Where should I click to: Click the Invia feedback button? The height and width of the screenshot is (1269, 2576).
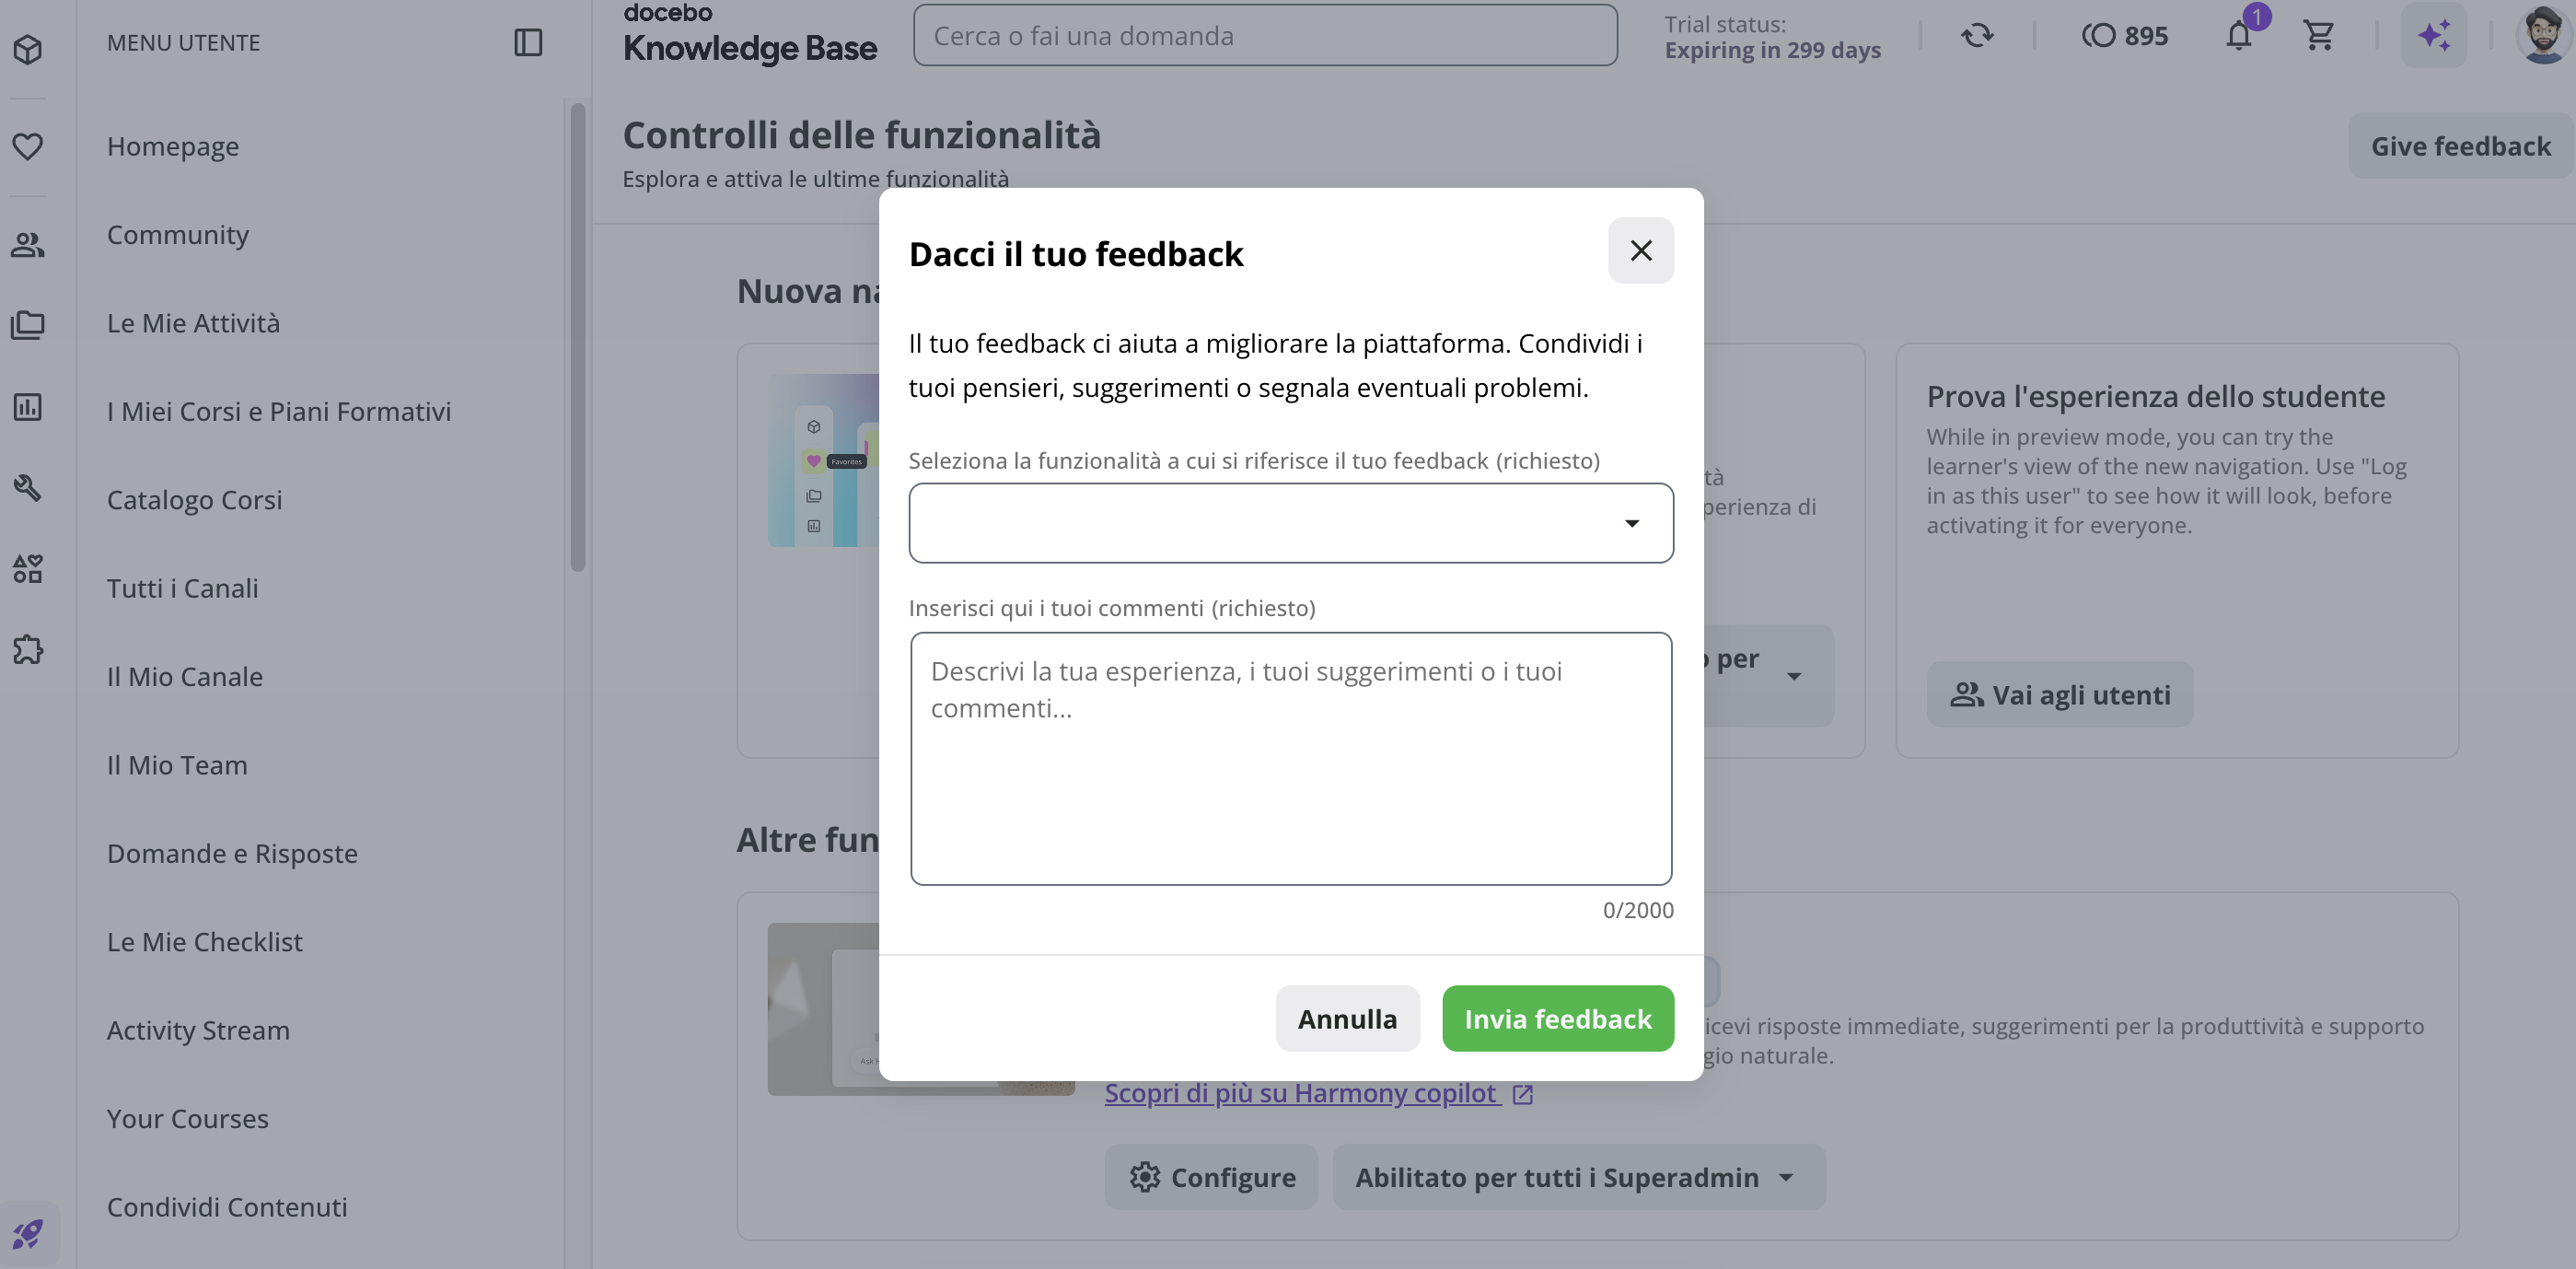click(1558, 1019)
